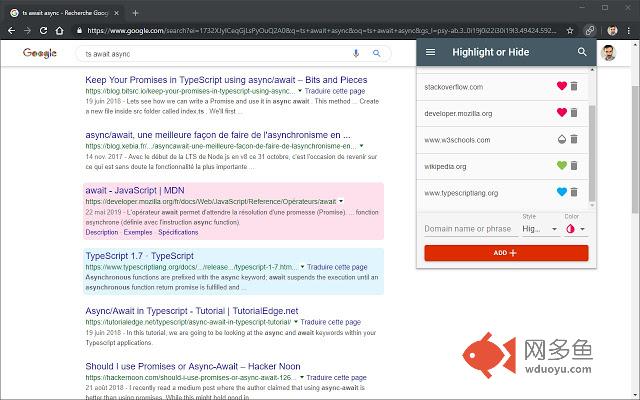Click the search icon in Highlight or Hide panel

(x=582, y=52)
